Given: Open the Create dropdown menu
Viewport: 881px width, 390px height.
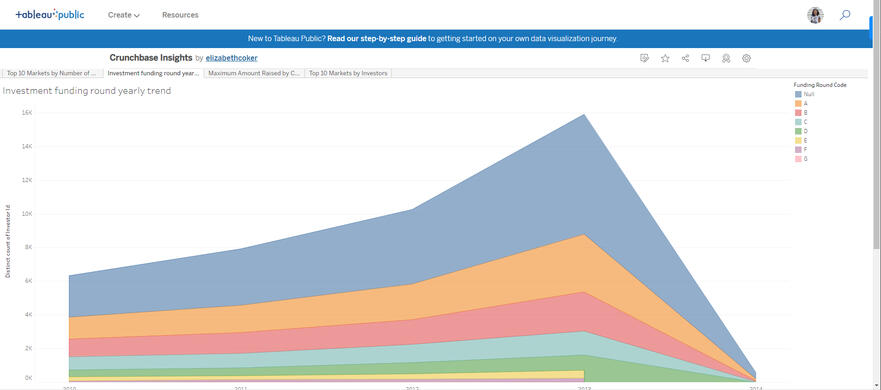Looking at the screenshot, I should [124, 15].
